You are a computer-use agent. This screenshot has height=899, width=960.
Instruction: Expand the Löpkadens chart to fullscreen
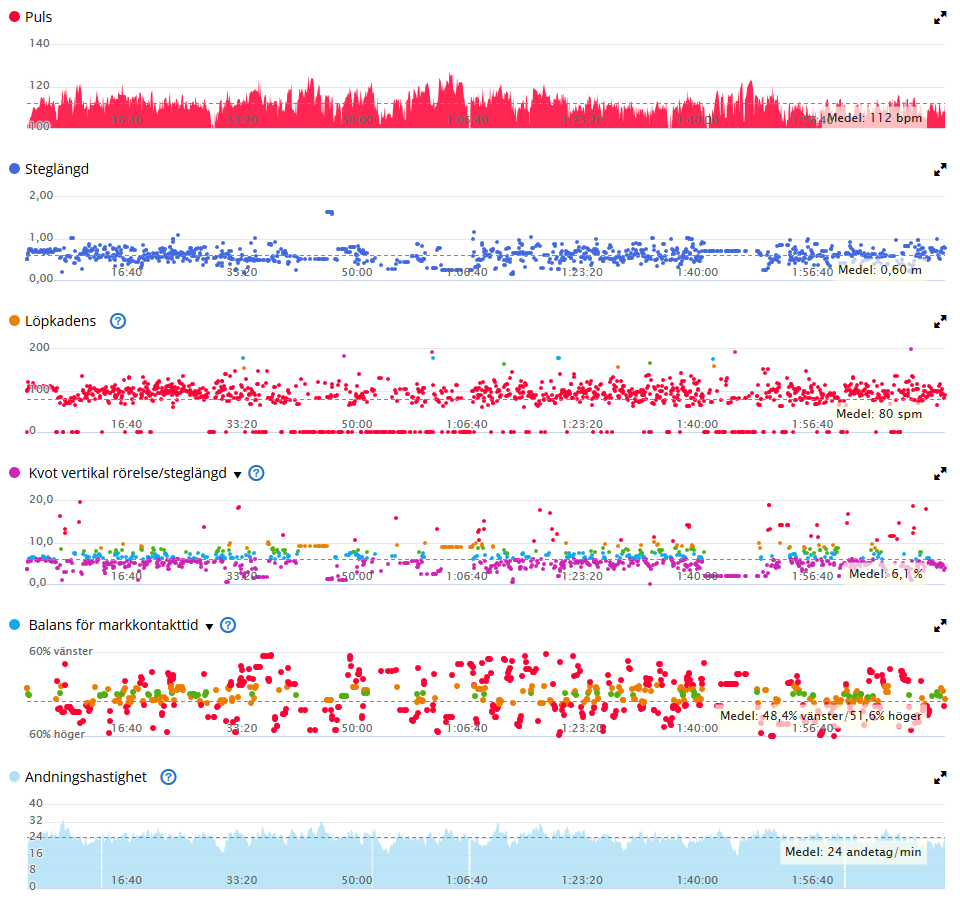tap(940, 322)
